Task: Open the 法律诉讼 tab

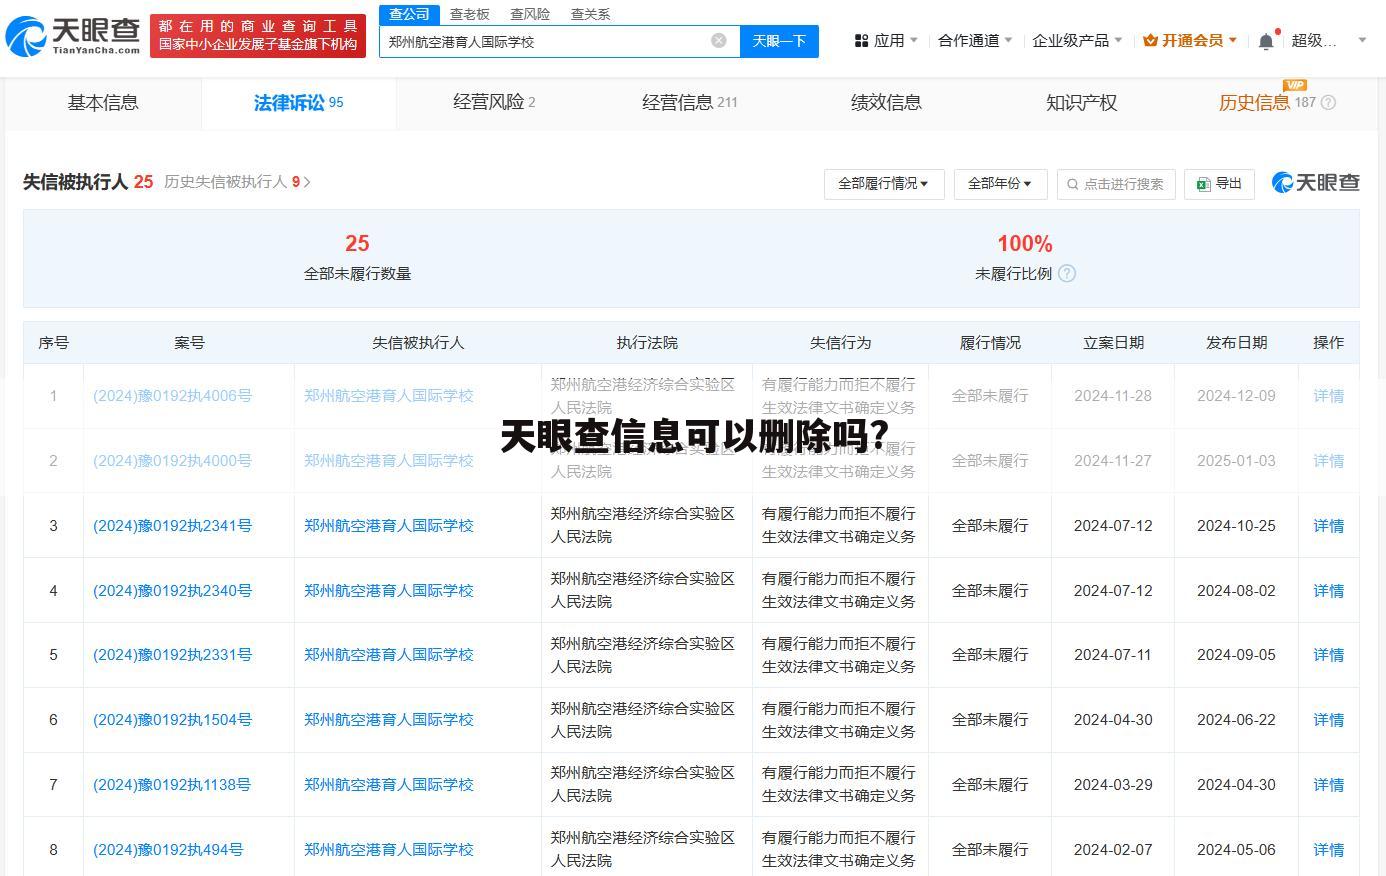Action: click(298, 103)
